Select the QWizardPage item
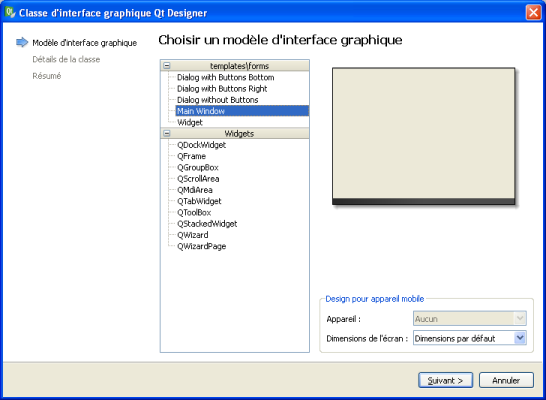The image size is (546, 400). 202,246
